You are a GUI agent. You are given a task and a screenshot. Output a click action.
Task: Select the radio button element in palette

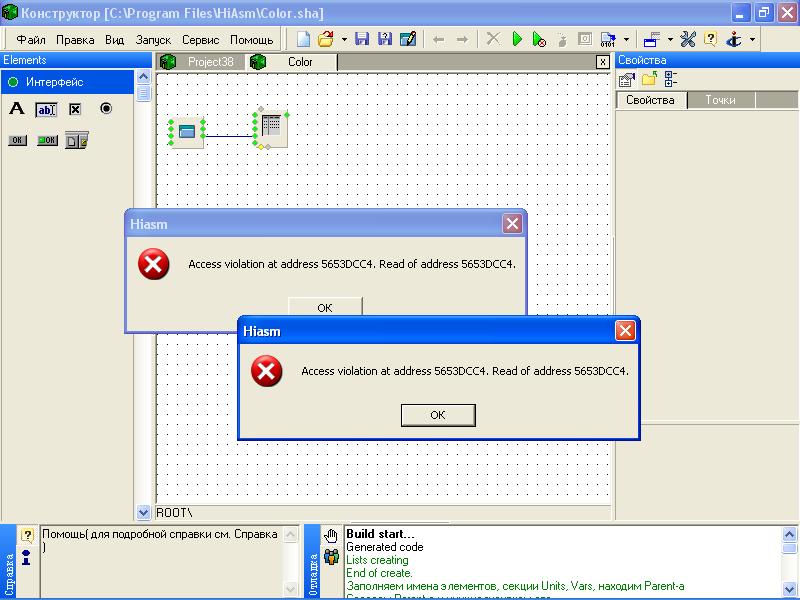tap(106, 109)
